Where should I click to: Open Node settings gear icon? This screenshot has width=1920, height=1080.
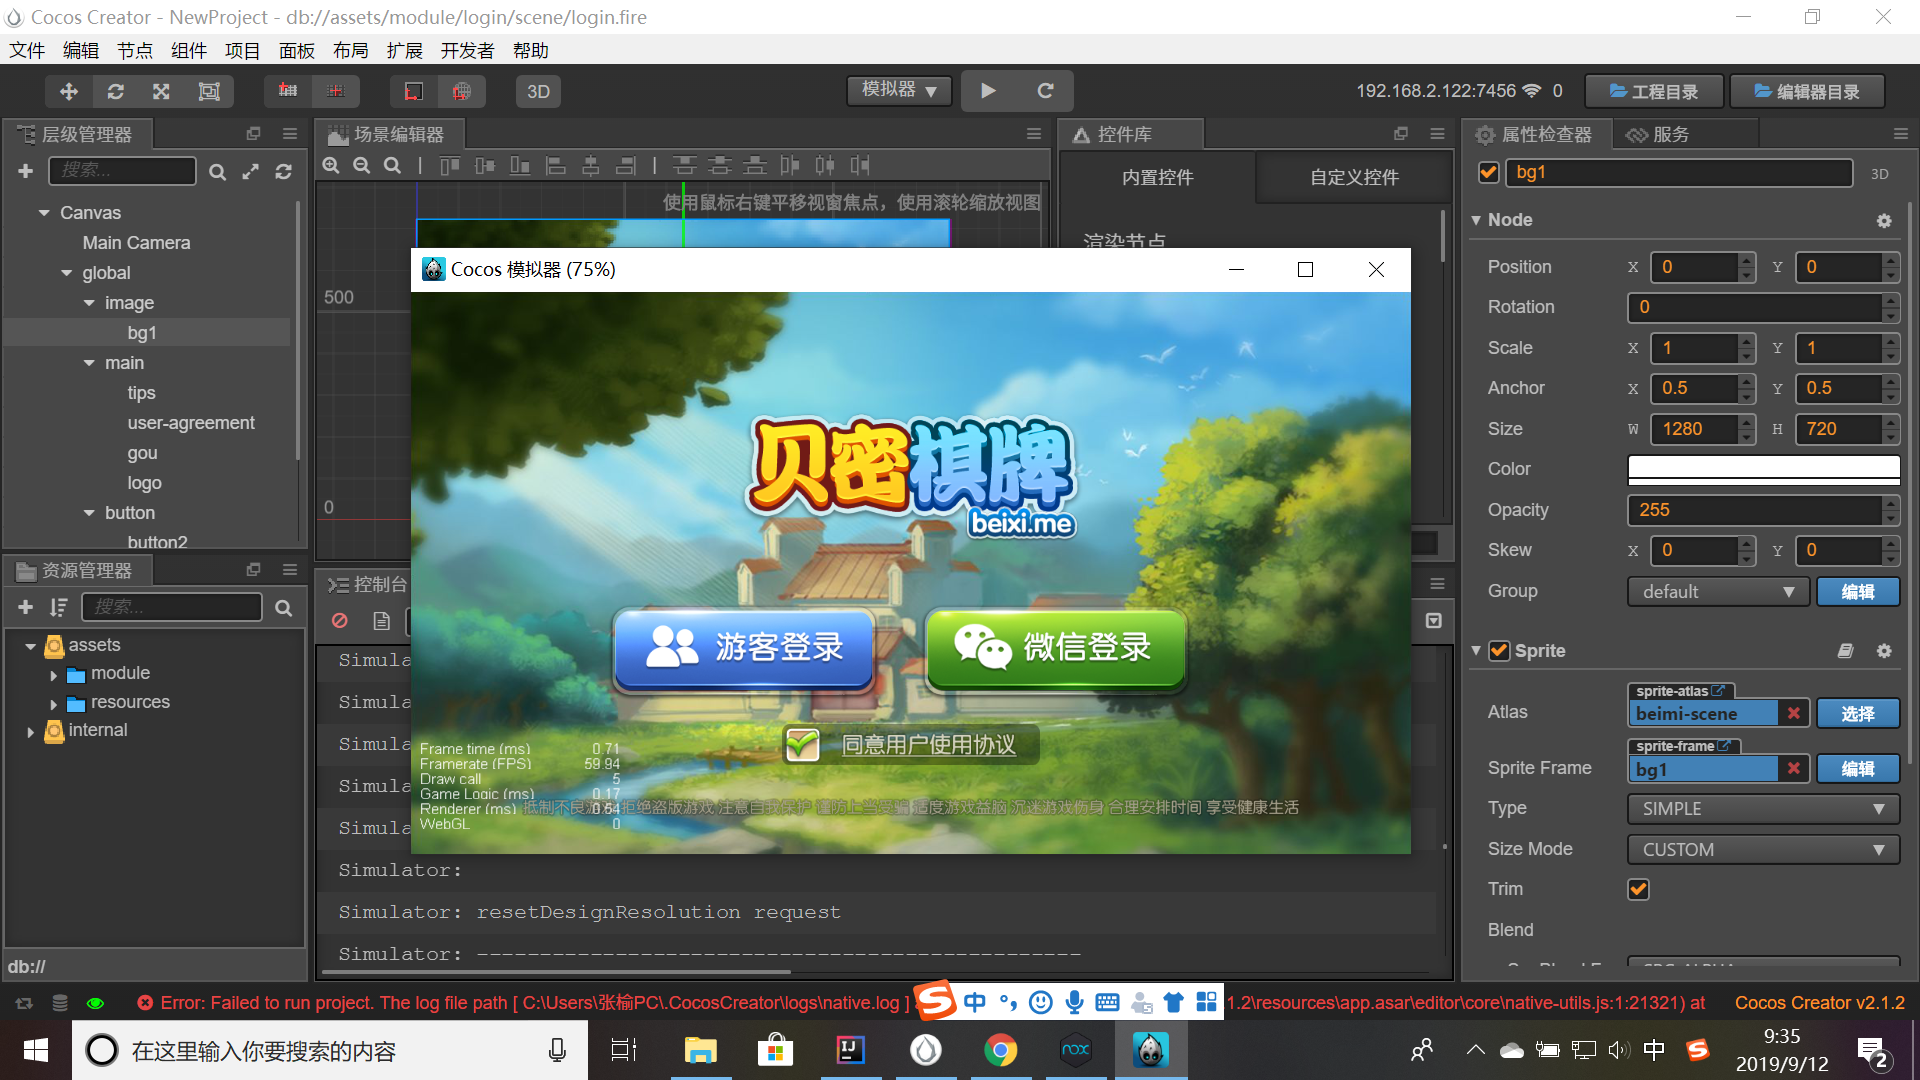coord(1884,220)
